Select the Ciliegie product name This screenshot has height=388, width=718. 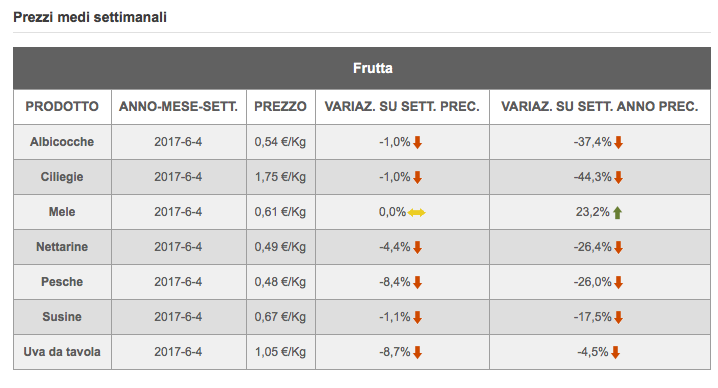[62, 177]
